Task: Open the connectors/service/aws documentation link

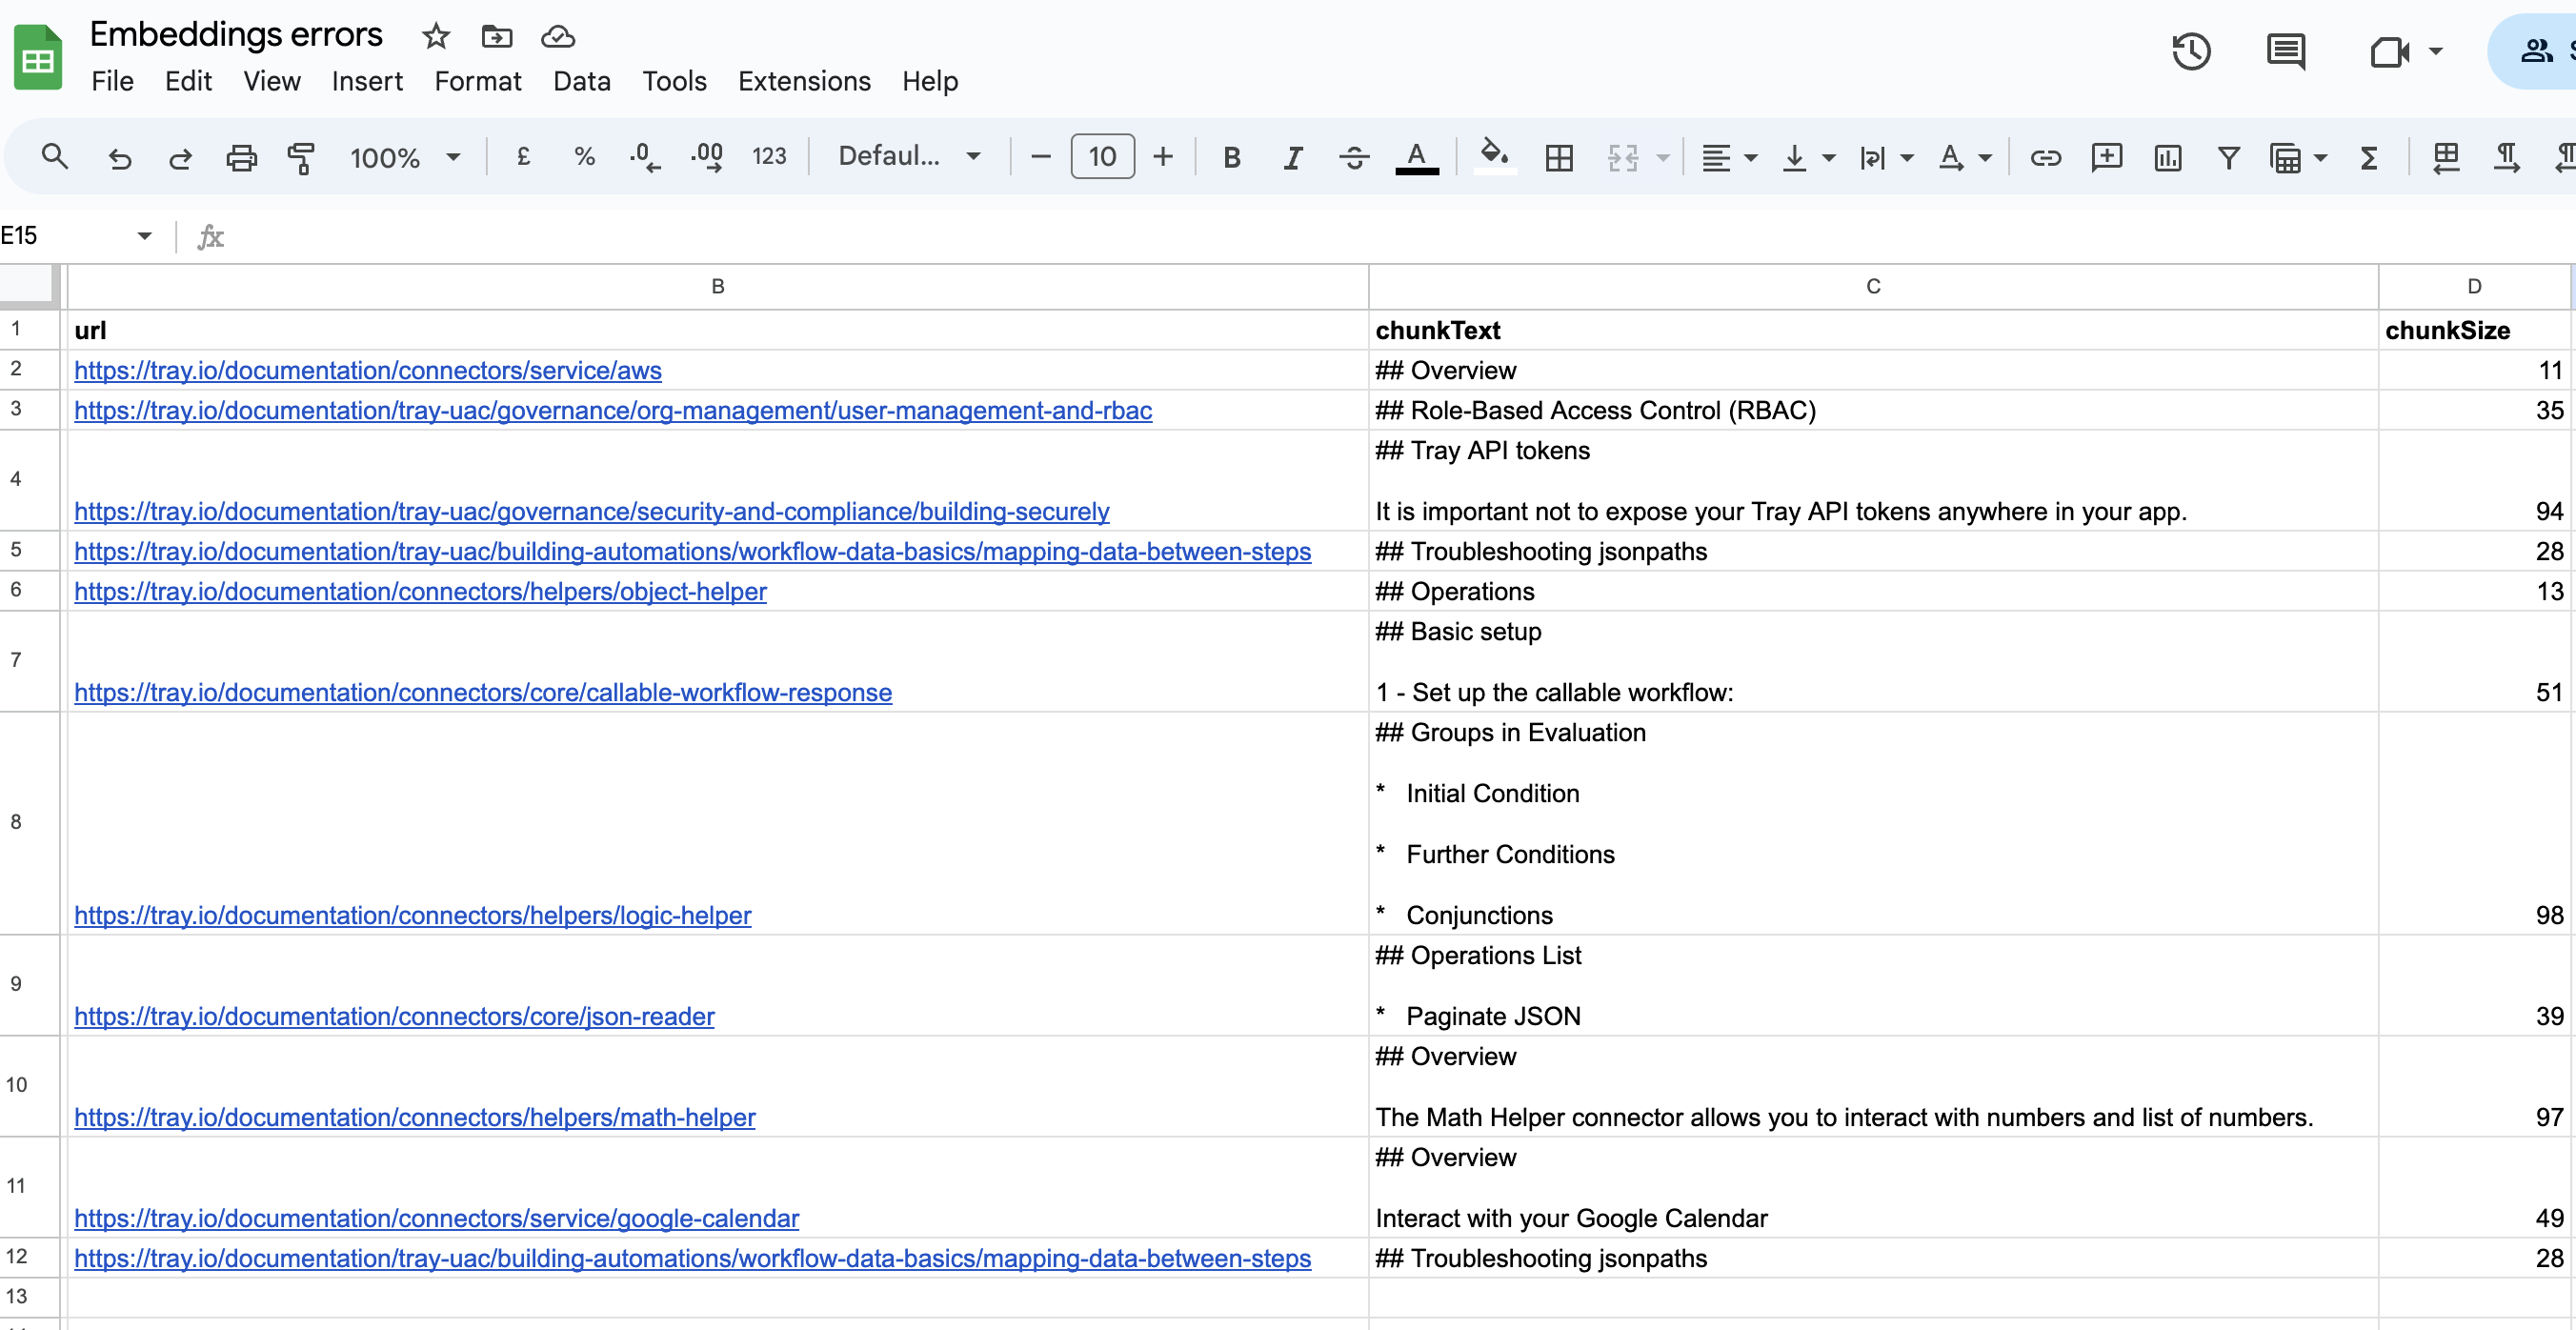Action: 367,370
